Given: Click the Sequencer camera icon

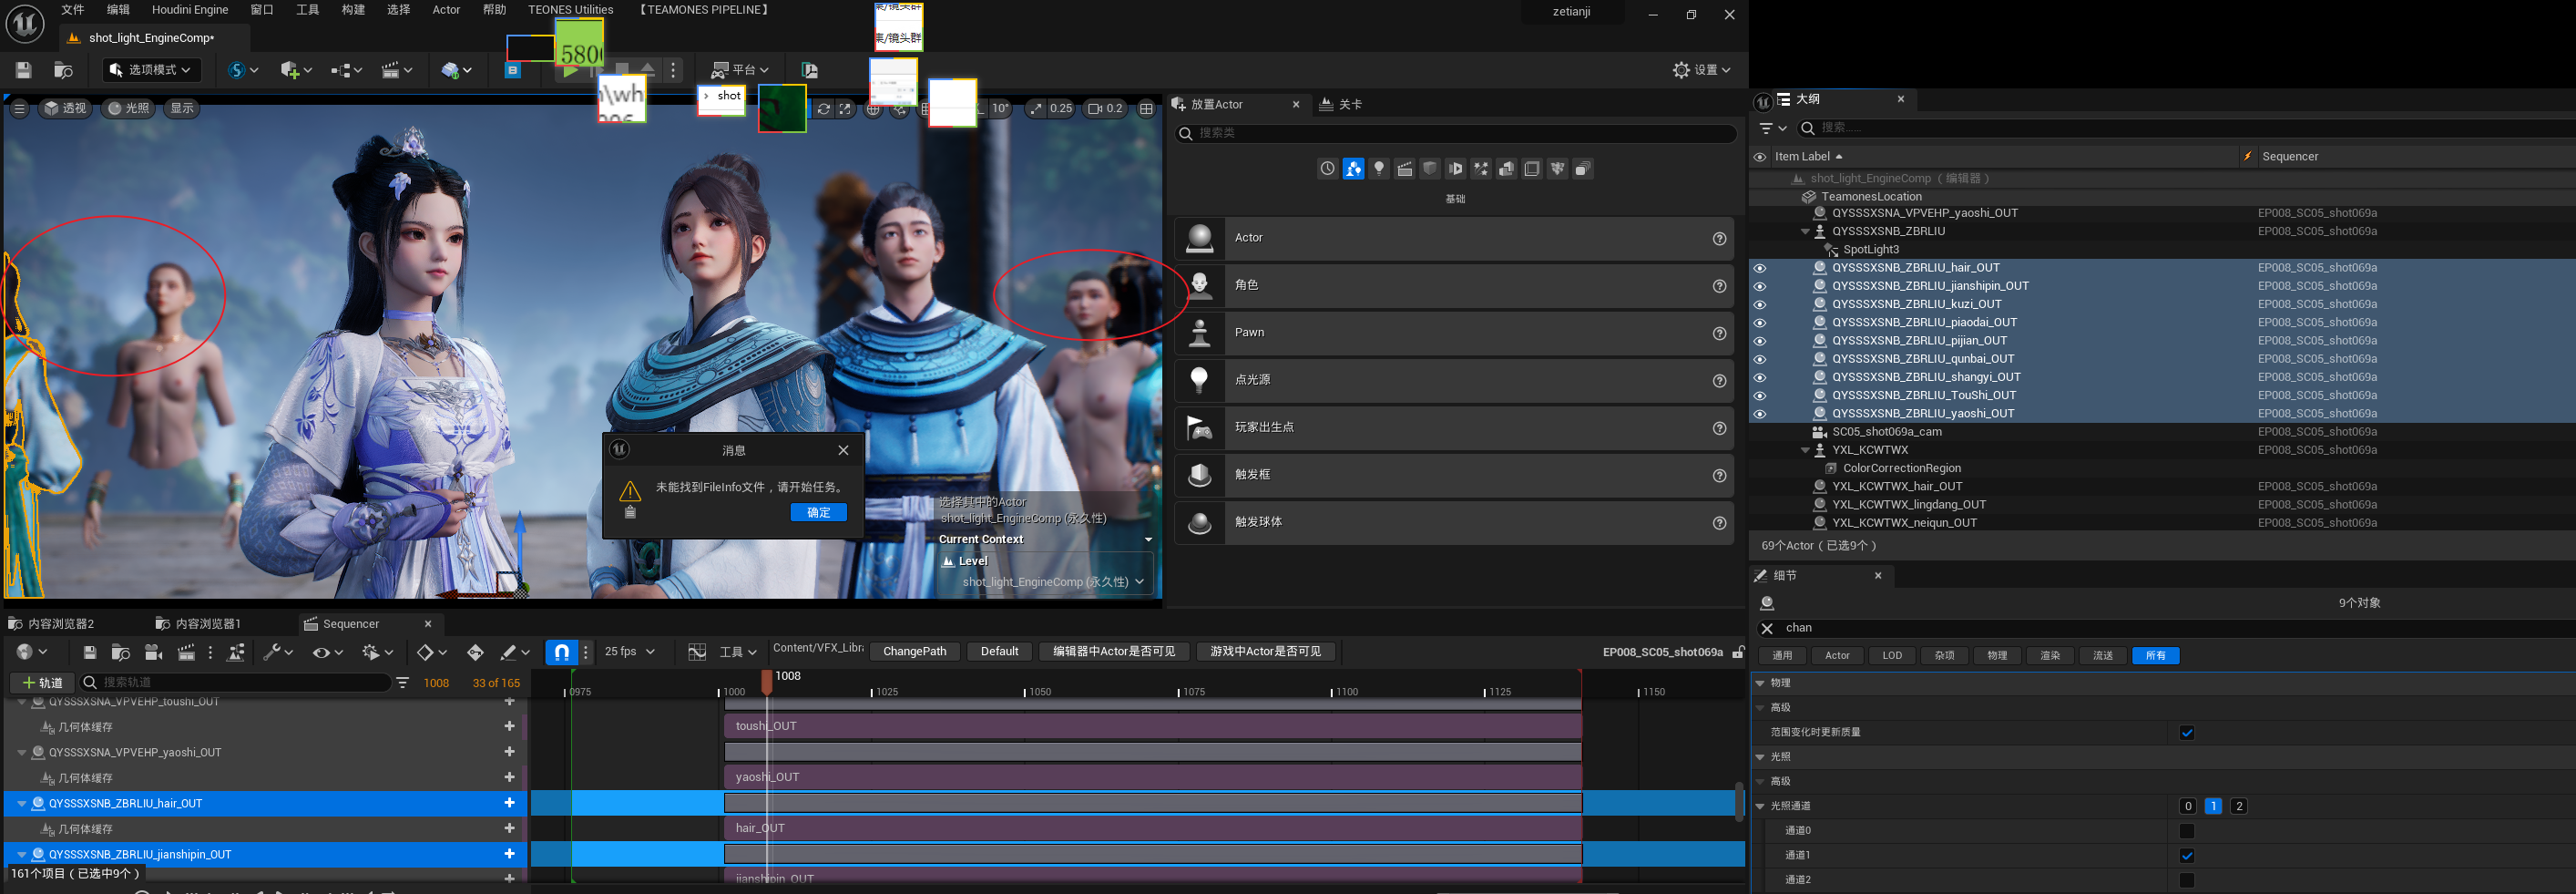Looking at the screenshot, I should click(153, 652).
